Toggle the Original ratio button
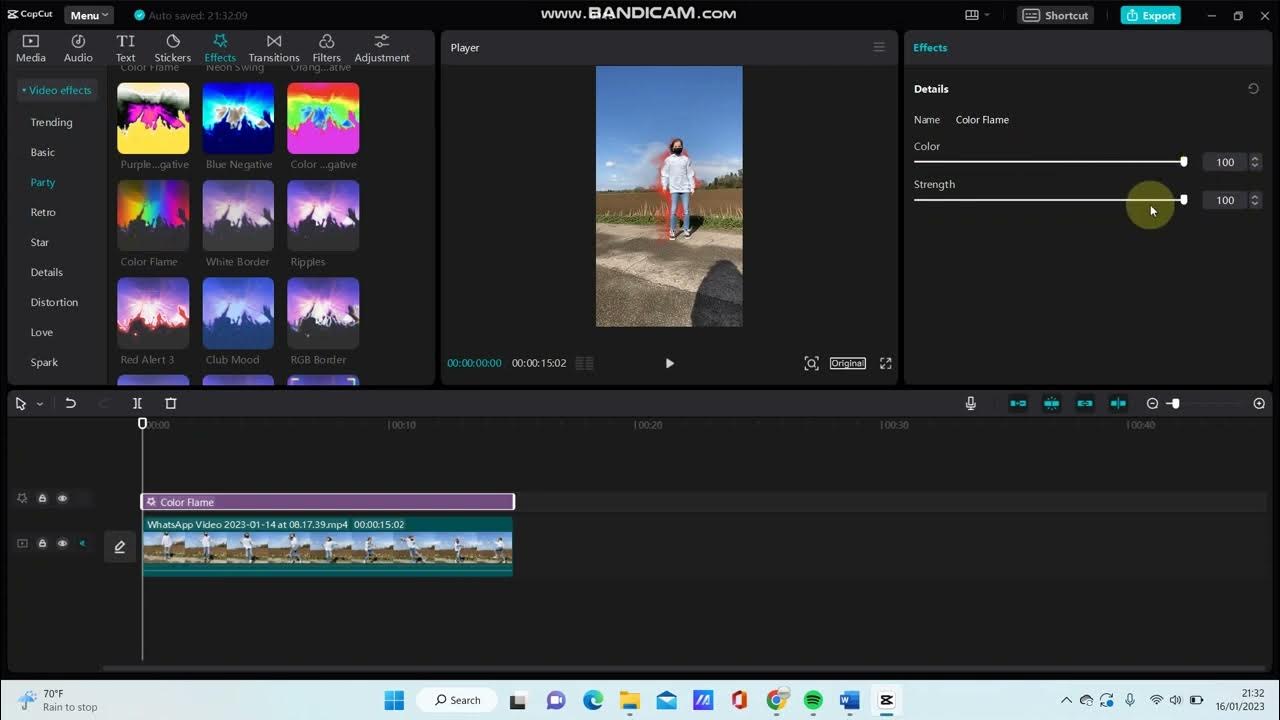The height and width of the screenshot is (720, 1280). tap(847, 363)
